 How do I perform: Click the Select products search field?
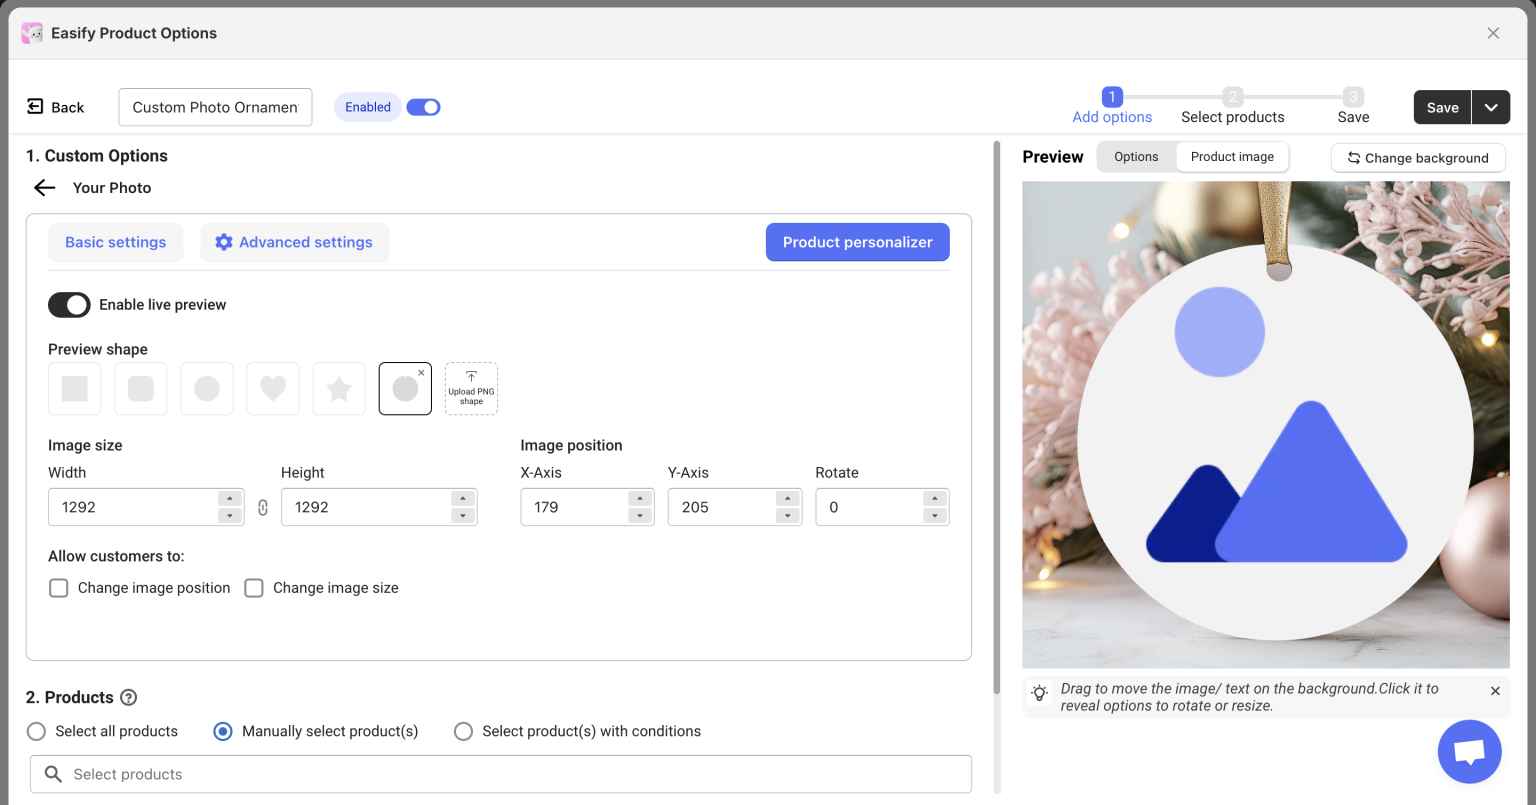(x=501, y=774)
